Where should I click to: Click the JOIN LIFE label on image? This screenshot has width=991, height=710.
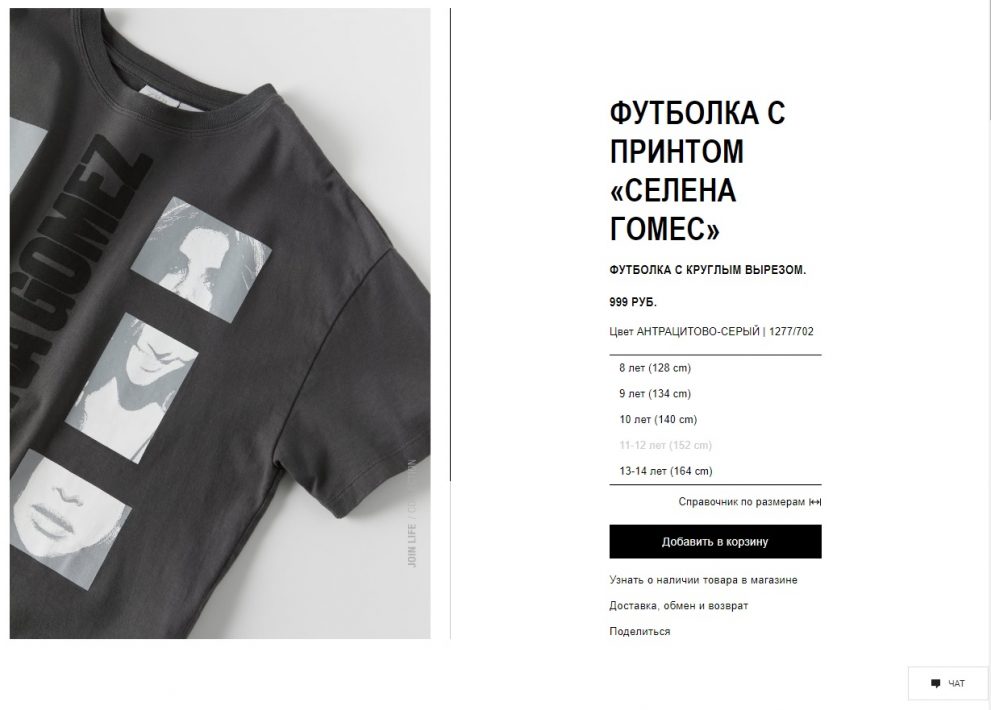[x=412, y=546]
